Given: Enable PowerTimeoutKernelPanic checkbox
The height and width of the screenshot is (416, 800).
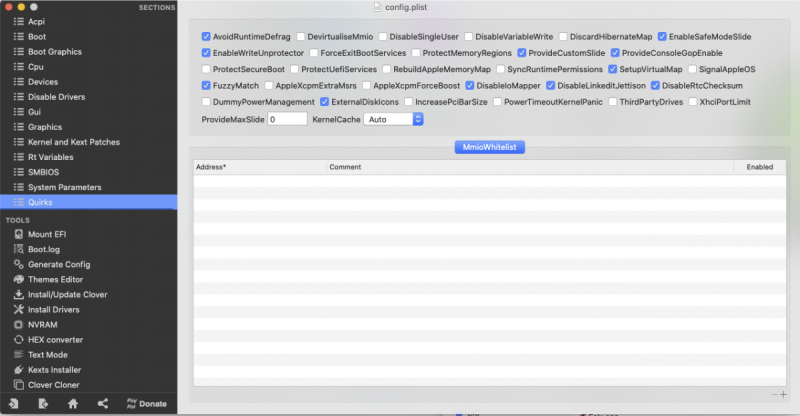Looking at the screenshot, I should [497, 102].
